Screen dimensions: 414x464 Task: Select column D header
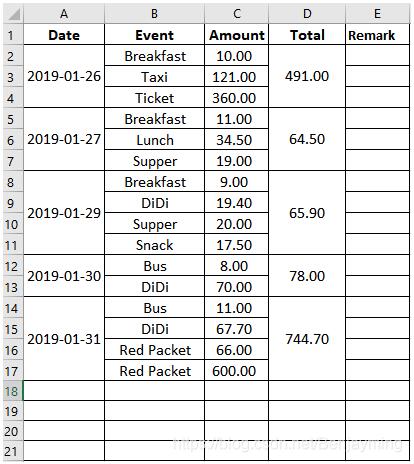(307, 14)
